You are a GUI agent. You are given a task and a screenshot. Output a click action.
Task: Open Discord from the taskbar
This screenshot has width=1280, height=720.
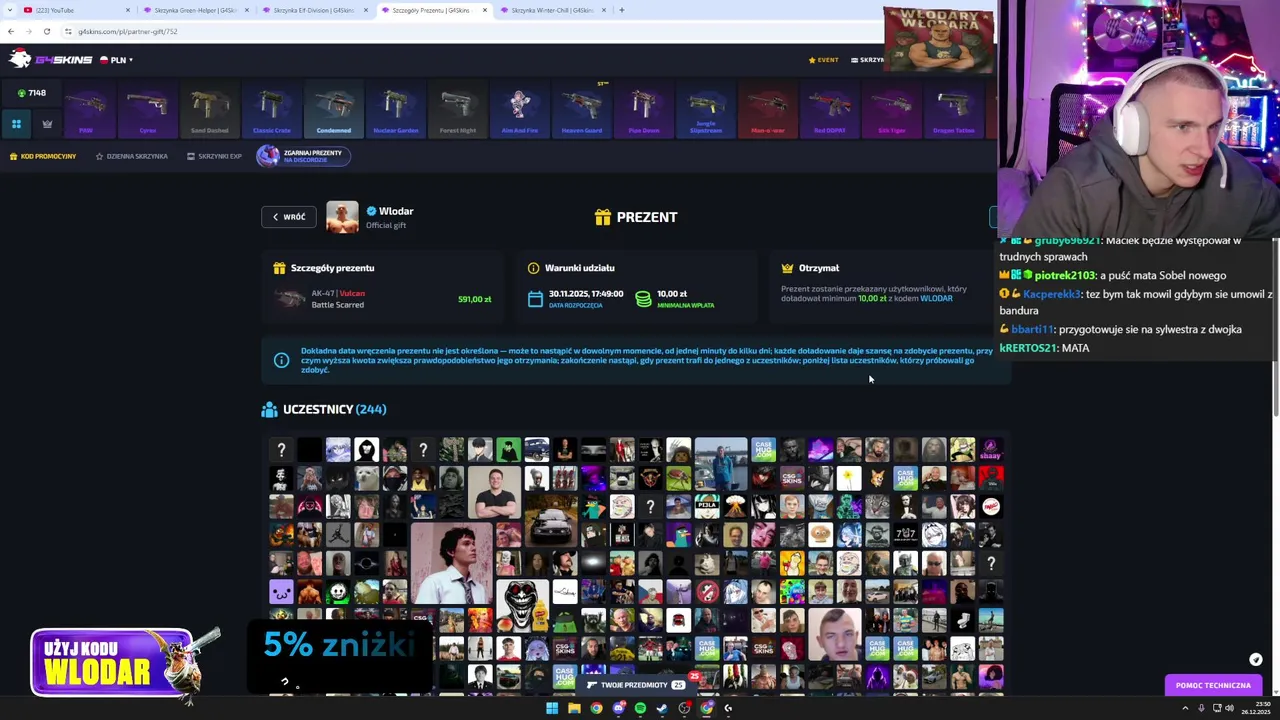(618, 708)
